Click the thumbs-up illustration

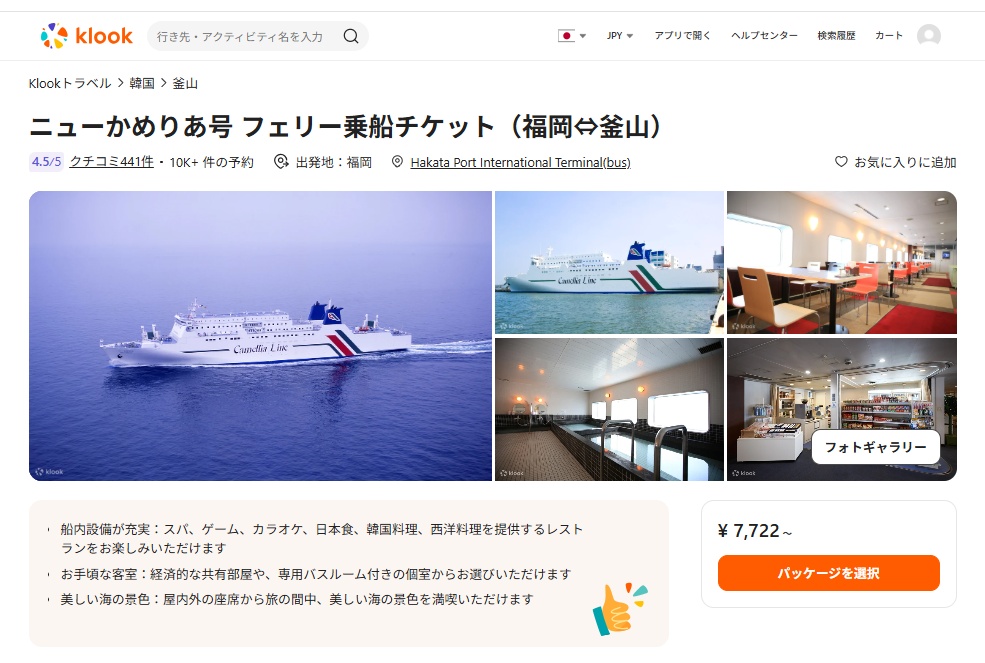pos(619,609)
